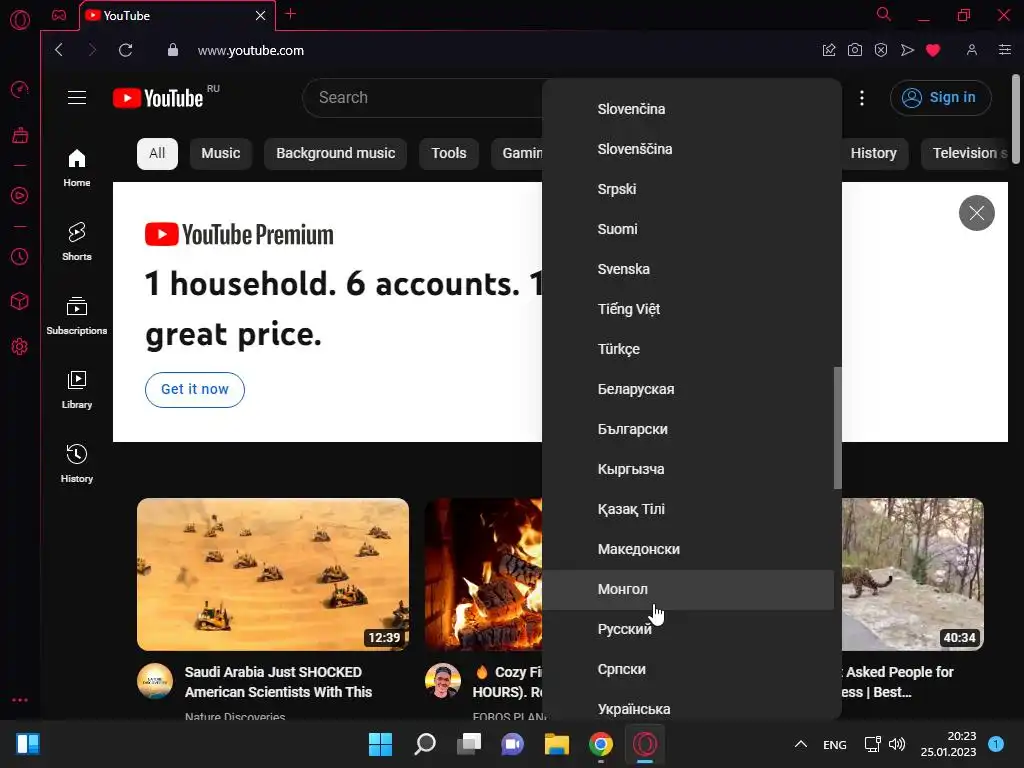Search in tabs magnifier icon

(884, 14)
